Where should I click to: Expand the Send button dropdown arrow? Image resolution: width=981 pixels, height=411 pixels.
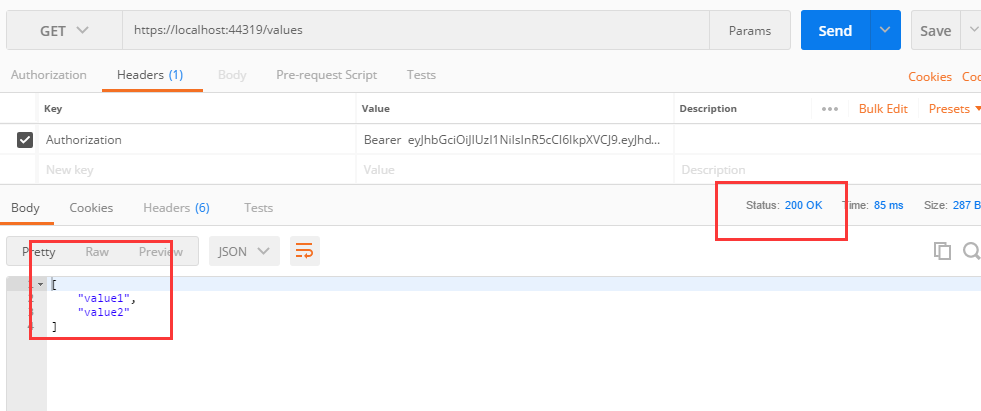pos(885,30)
